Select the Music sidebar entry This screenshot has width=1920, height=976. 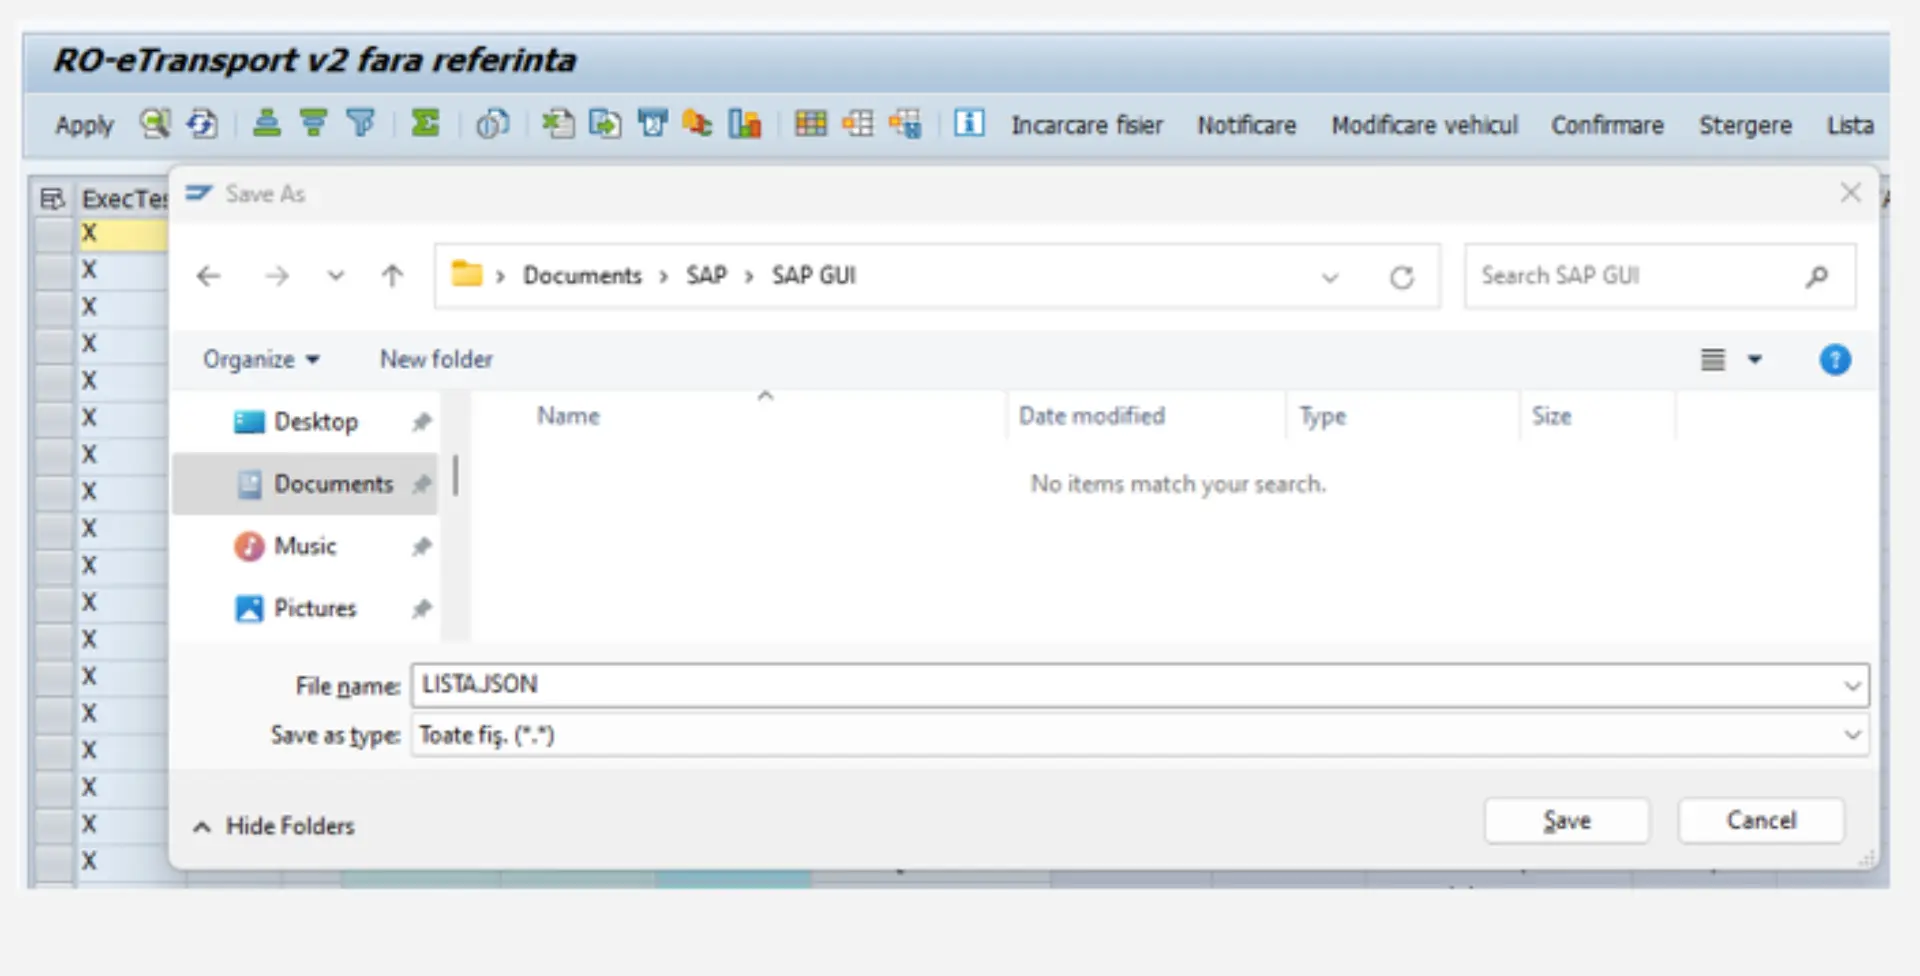tap(303, 546)
